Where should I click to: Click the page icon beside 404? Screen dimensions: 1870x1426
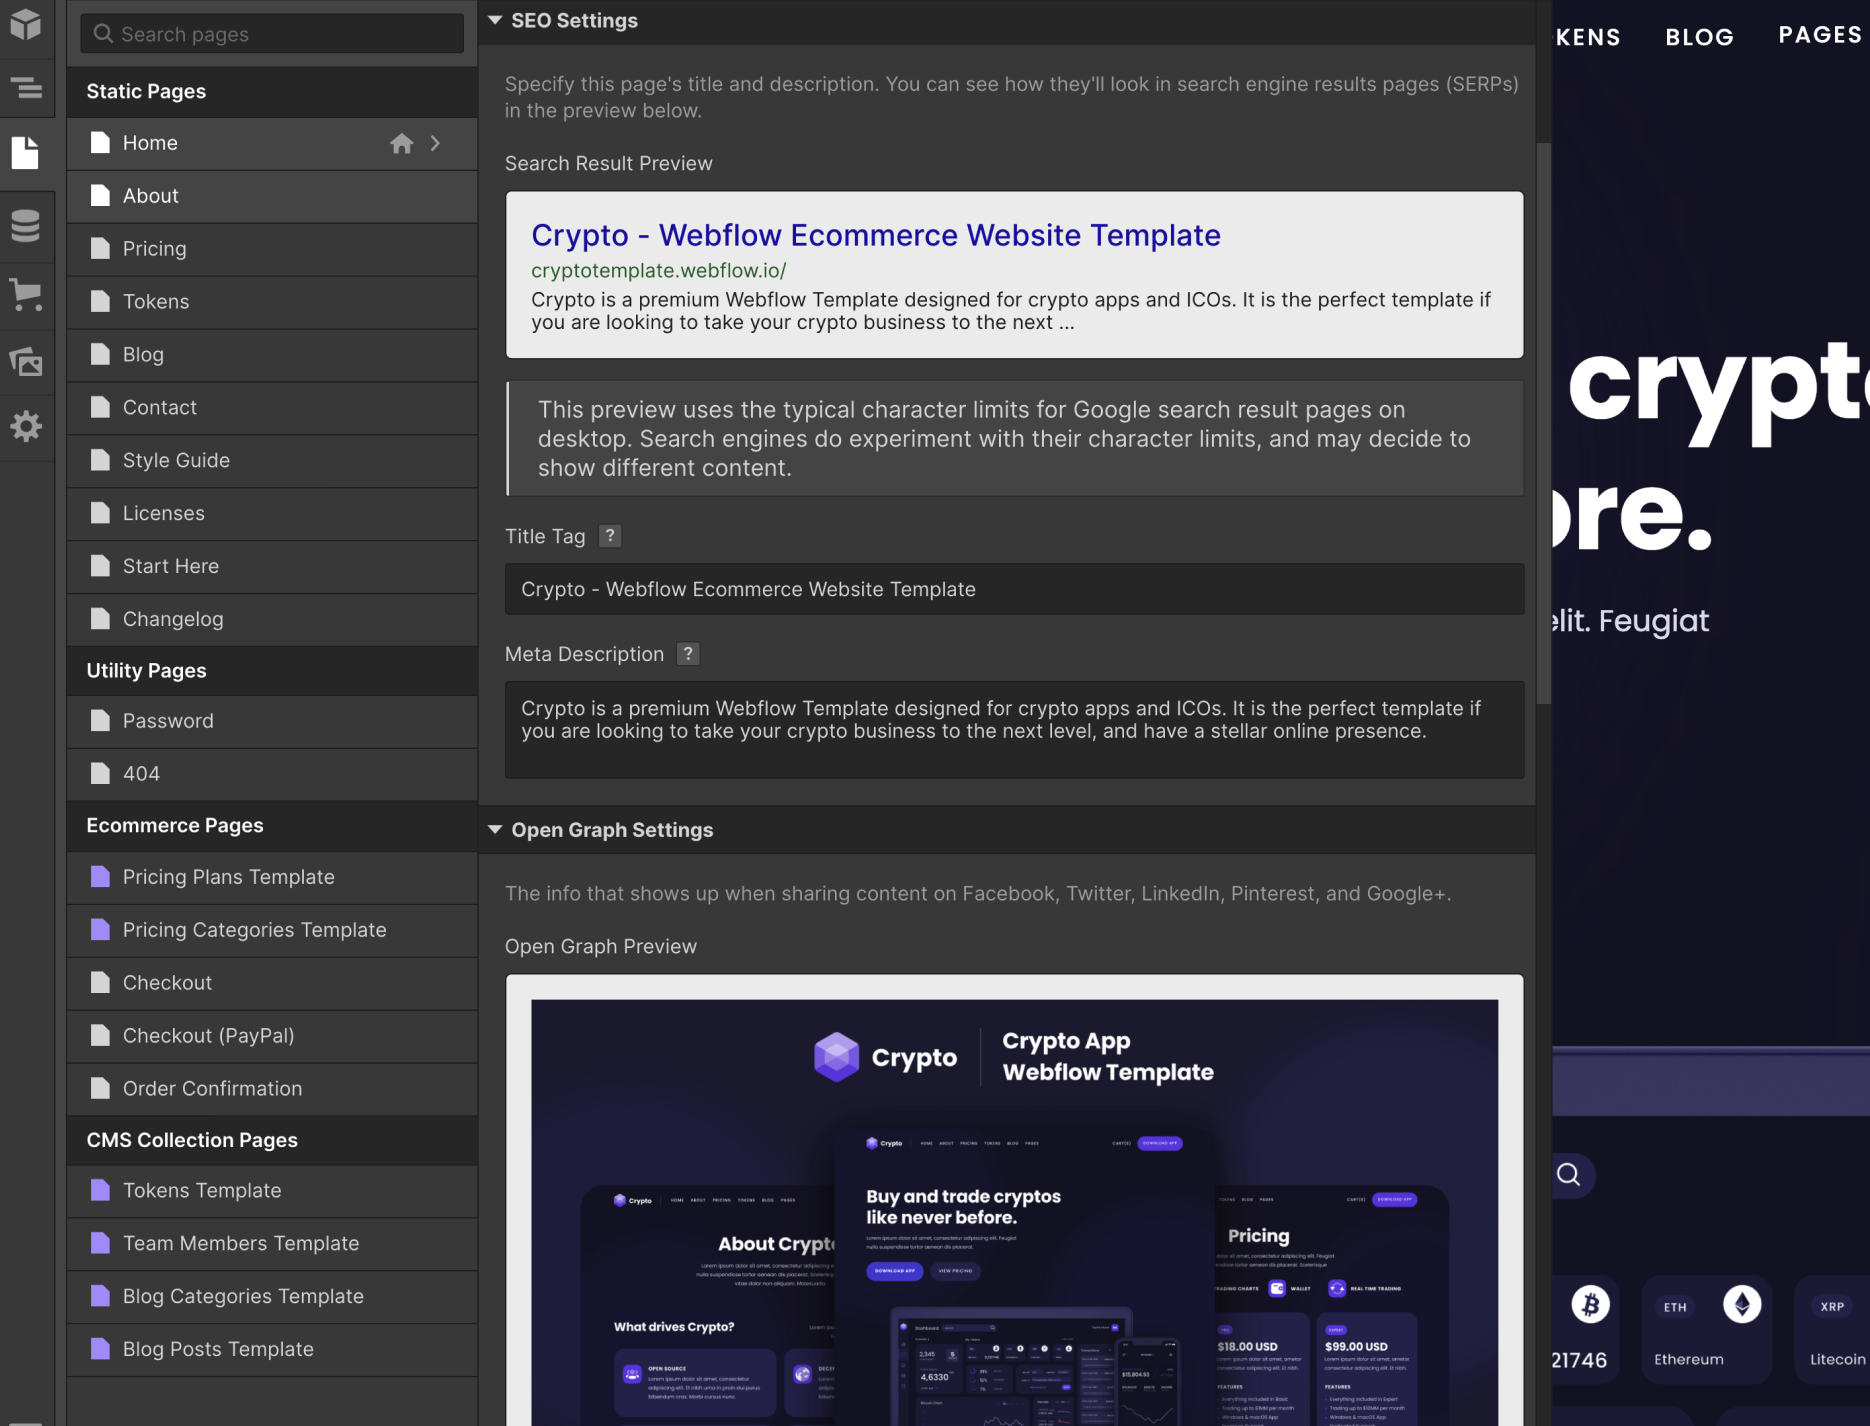[100, 774]
